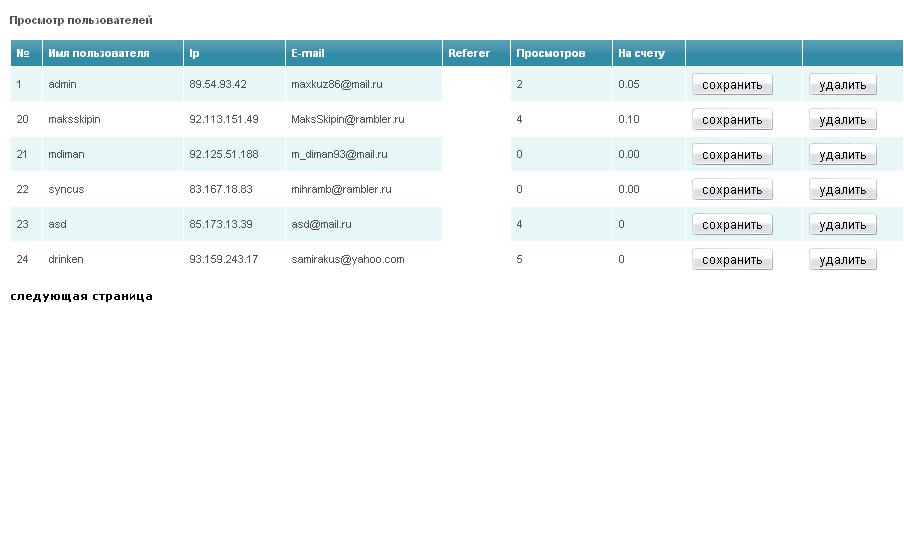Click balance value 0.10

pyautogui.click(x=629, y=119)
